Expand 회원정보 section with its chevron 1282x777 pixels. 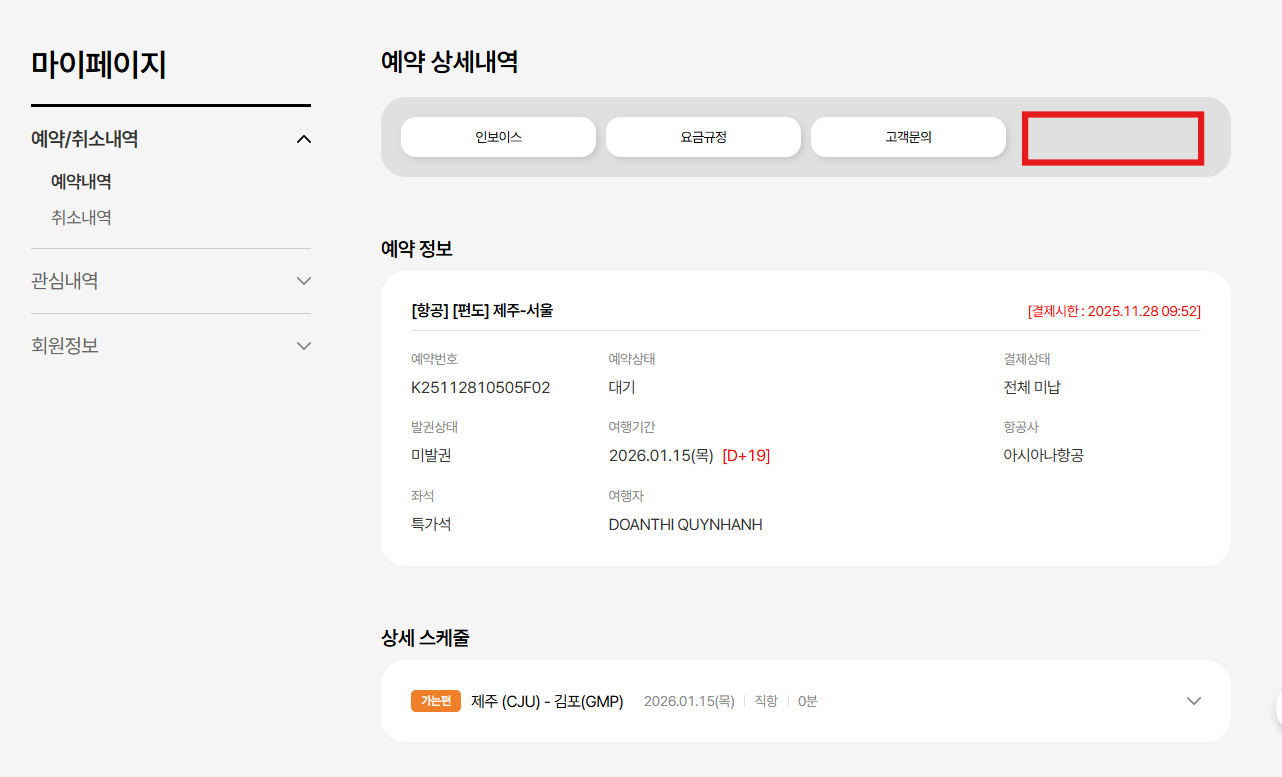305,346
